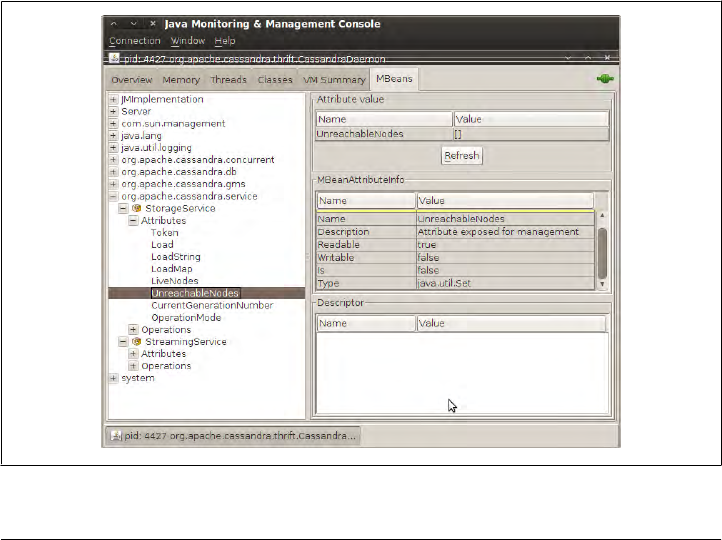Image resolution: width=722 pixels, height=540 pixels.
Task: Switch to the Threads tab
Action: tap(228, 80)
